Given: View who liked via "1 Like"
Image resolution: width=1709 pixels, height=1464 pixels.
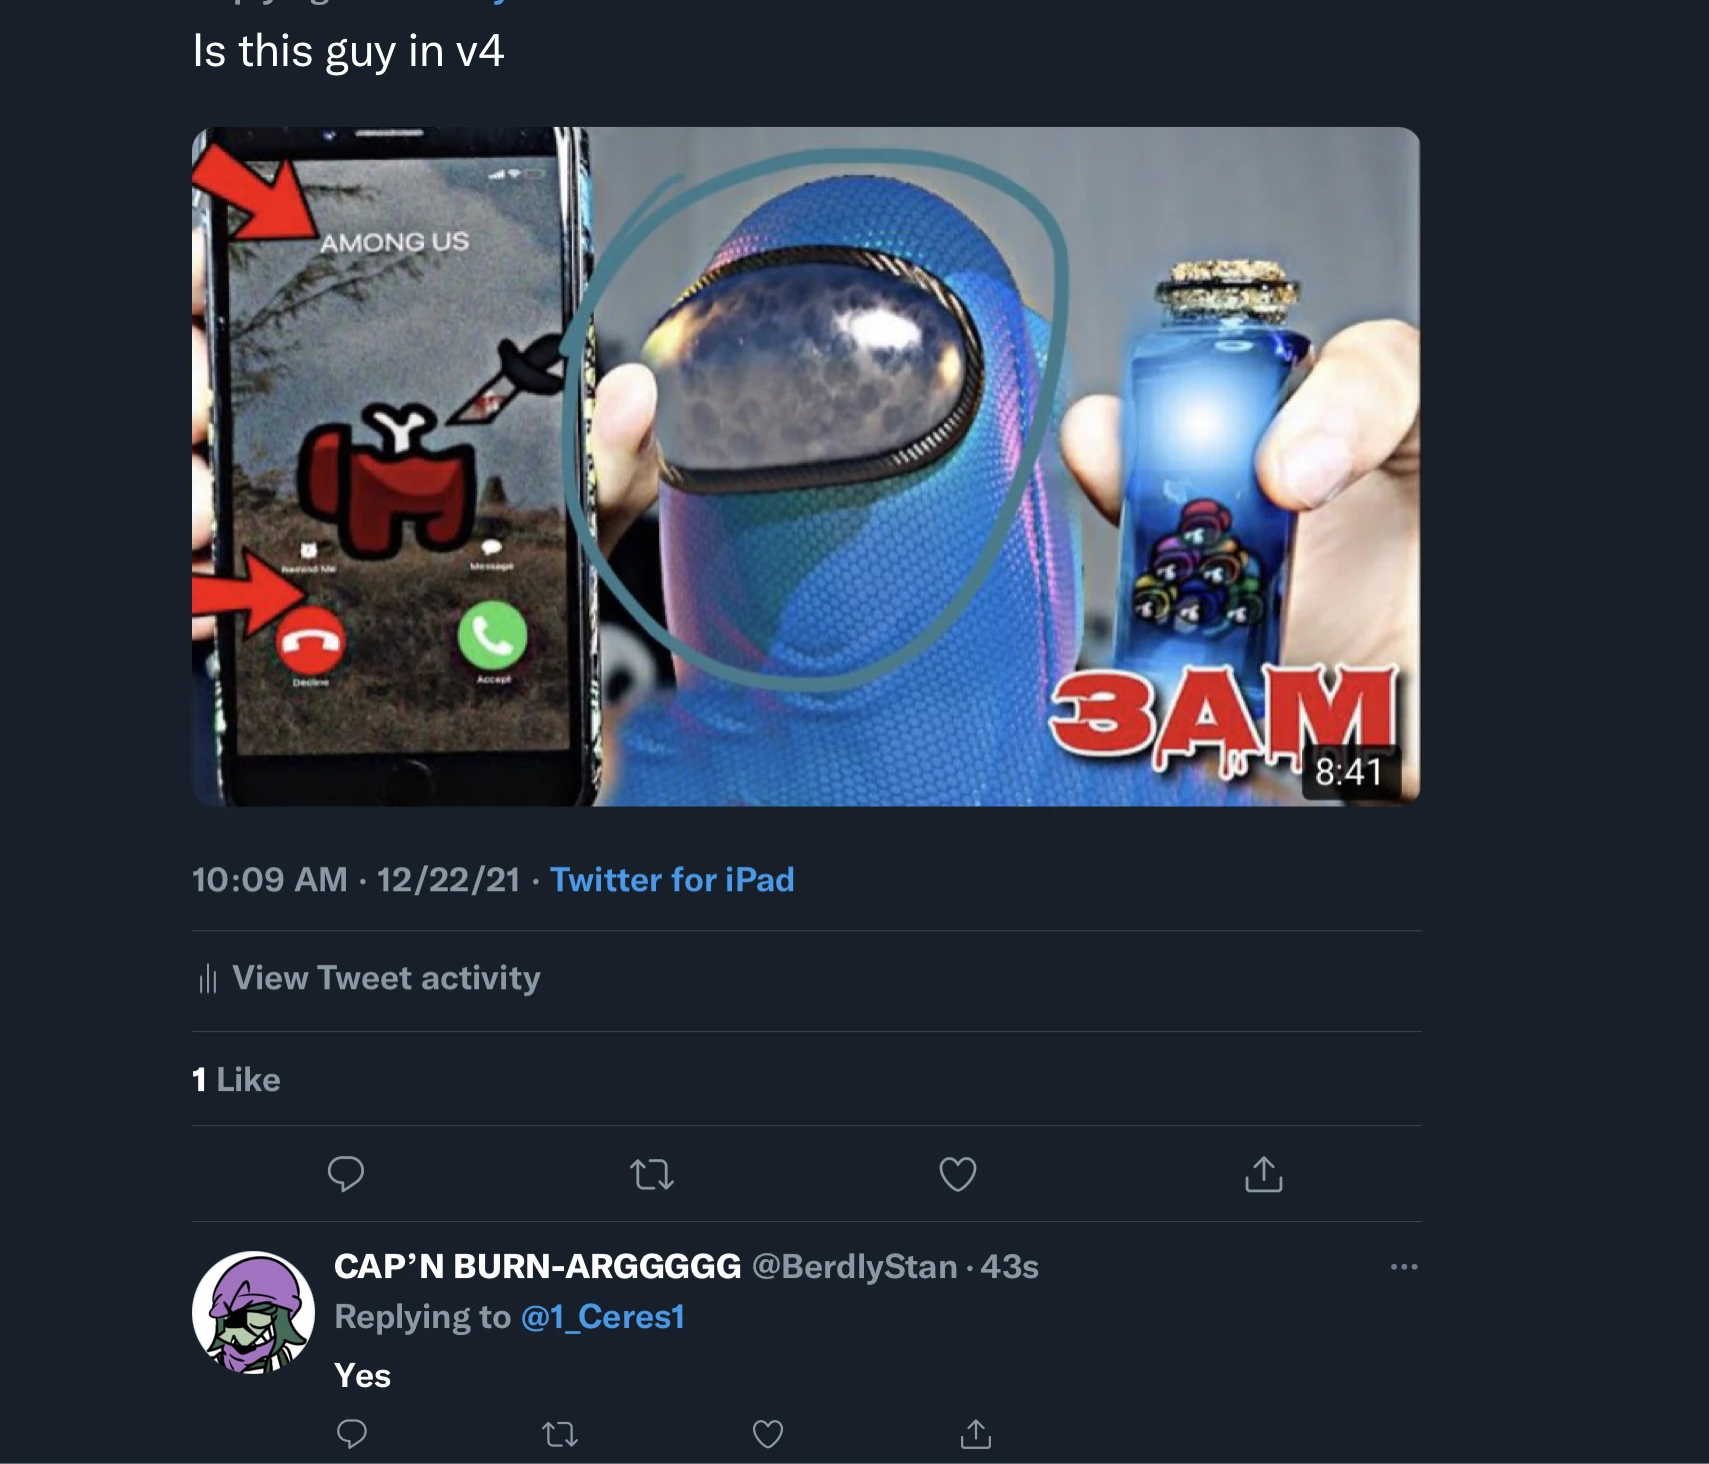Looking at the screenshot, I should click(x=236, y=1080).
